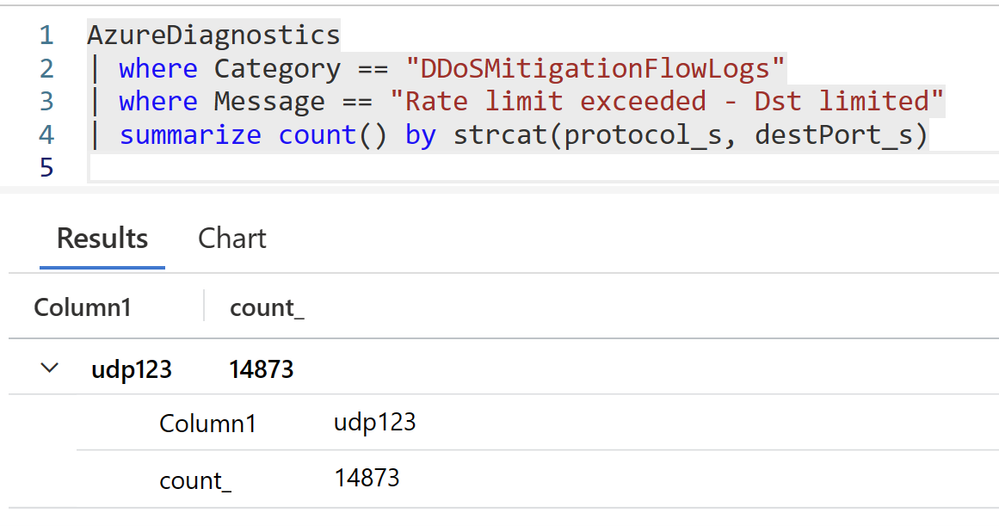
Task: Click the "DDoSMitigationFlowLogs" string in query
Action: click(x=595, y=68)
